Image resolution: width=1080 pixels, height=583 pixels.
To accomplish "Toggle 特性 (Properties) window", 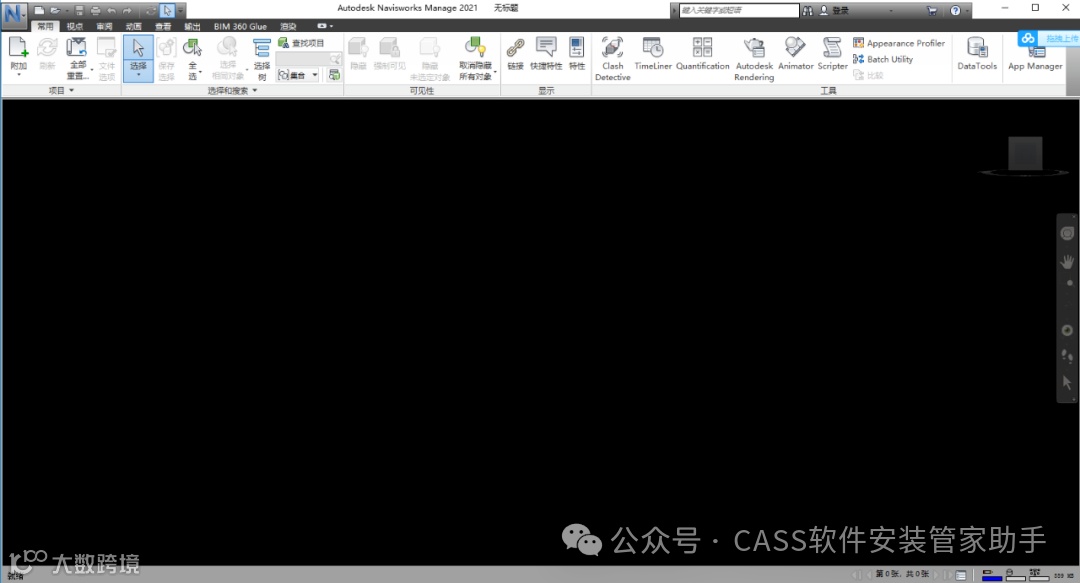I will coord(577,54).
